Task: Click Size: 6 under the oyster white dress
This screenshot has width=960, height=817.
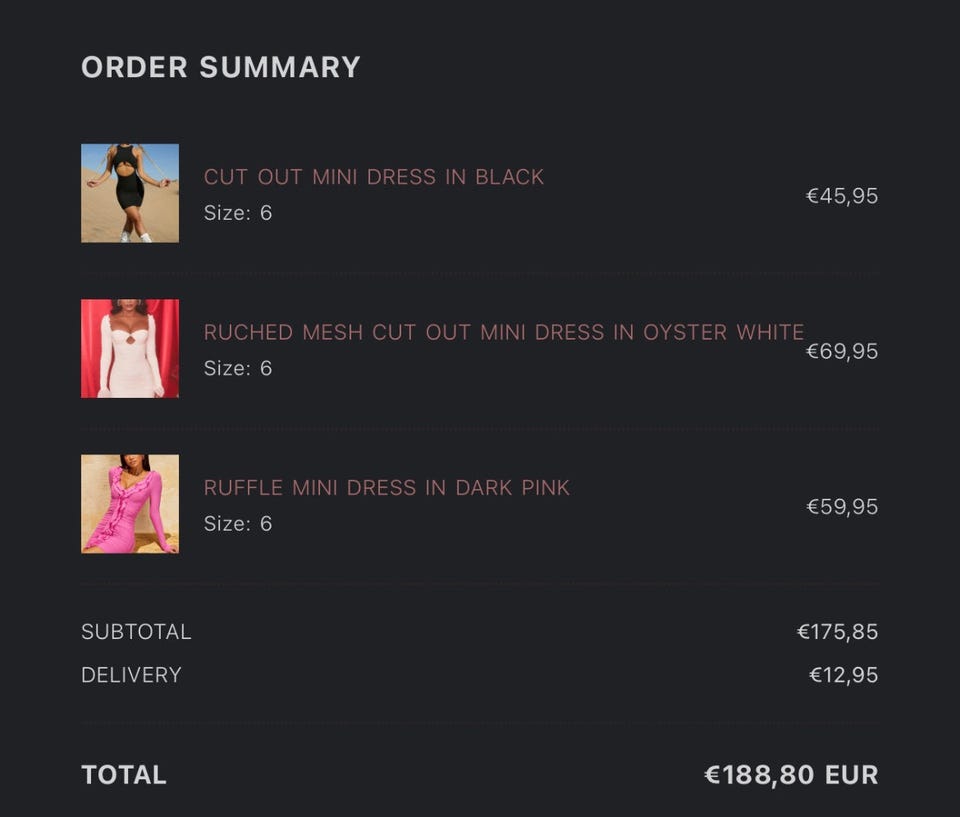Action: click(238, 368)
